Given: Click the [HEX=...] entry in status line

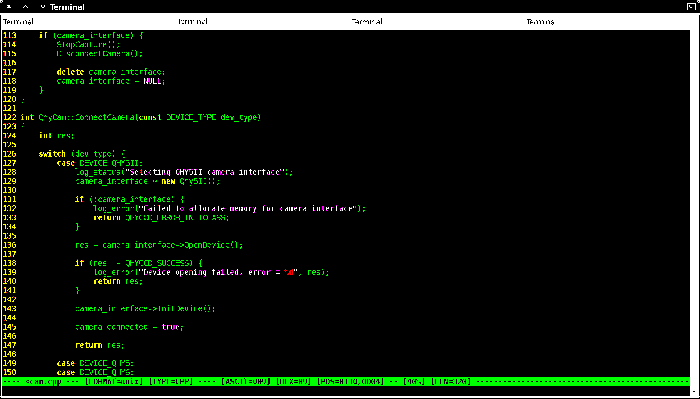Looking at the screenshot, I should point(293,382).
